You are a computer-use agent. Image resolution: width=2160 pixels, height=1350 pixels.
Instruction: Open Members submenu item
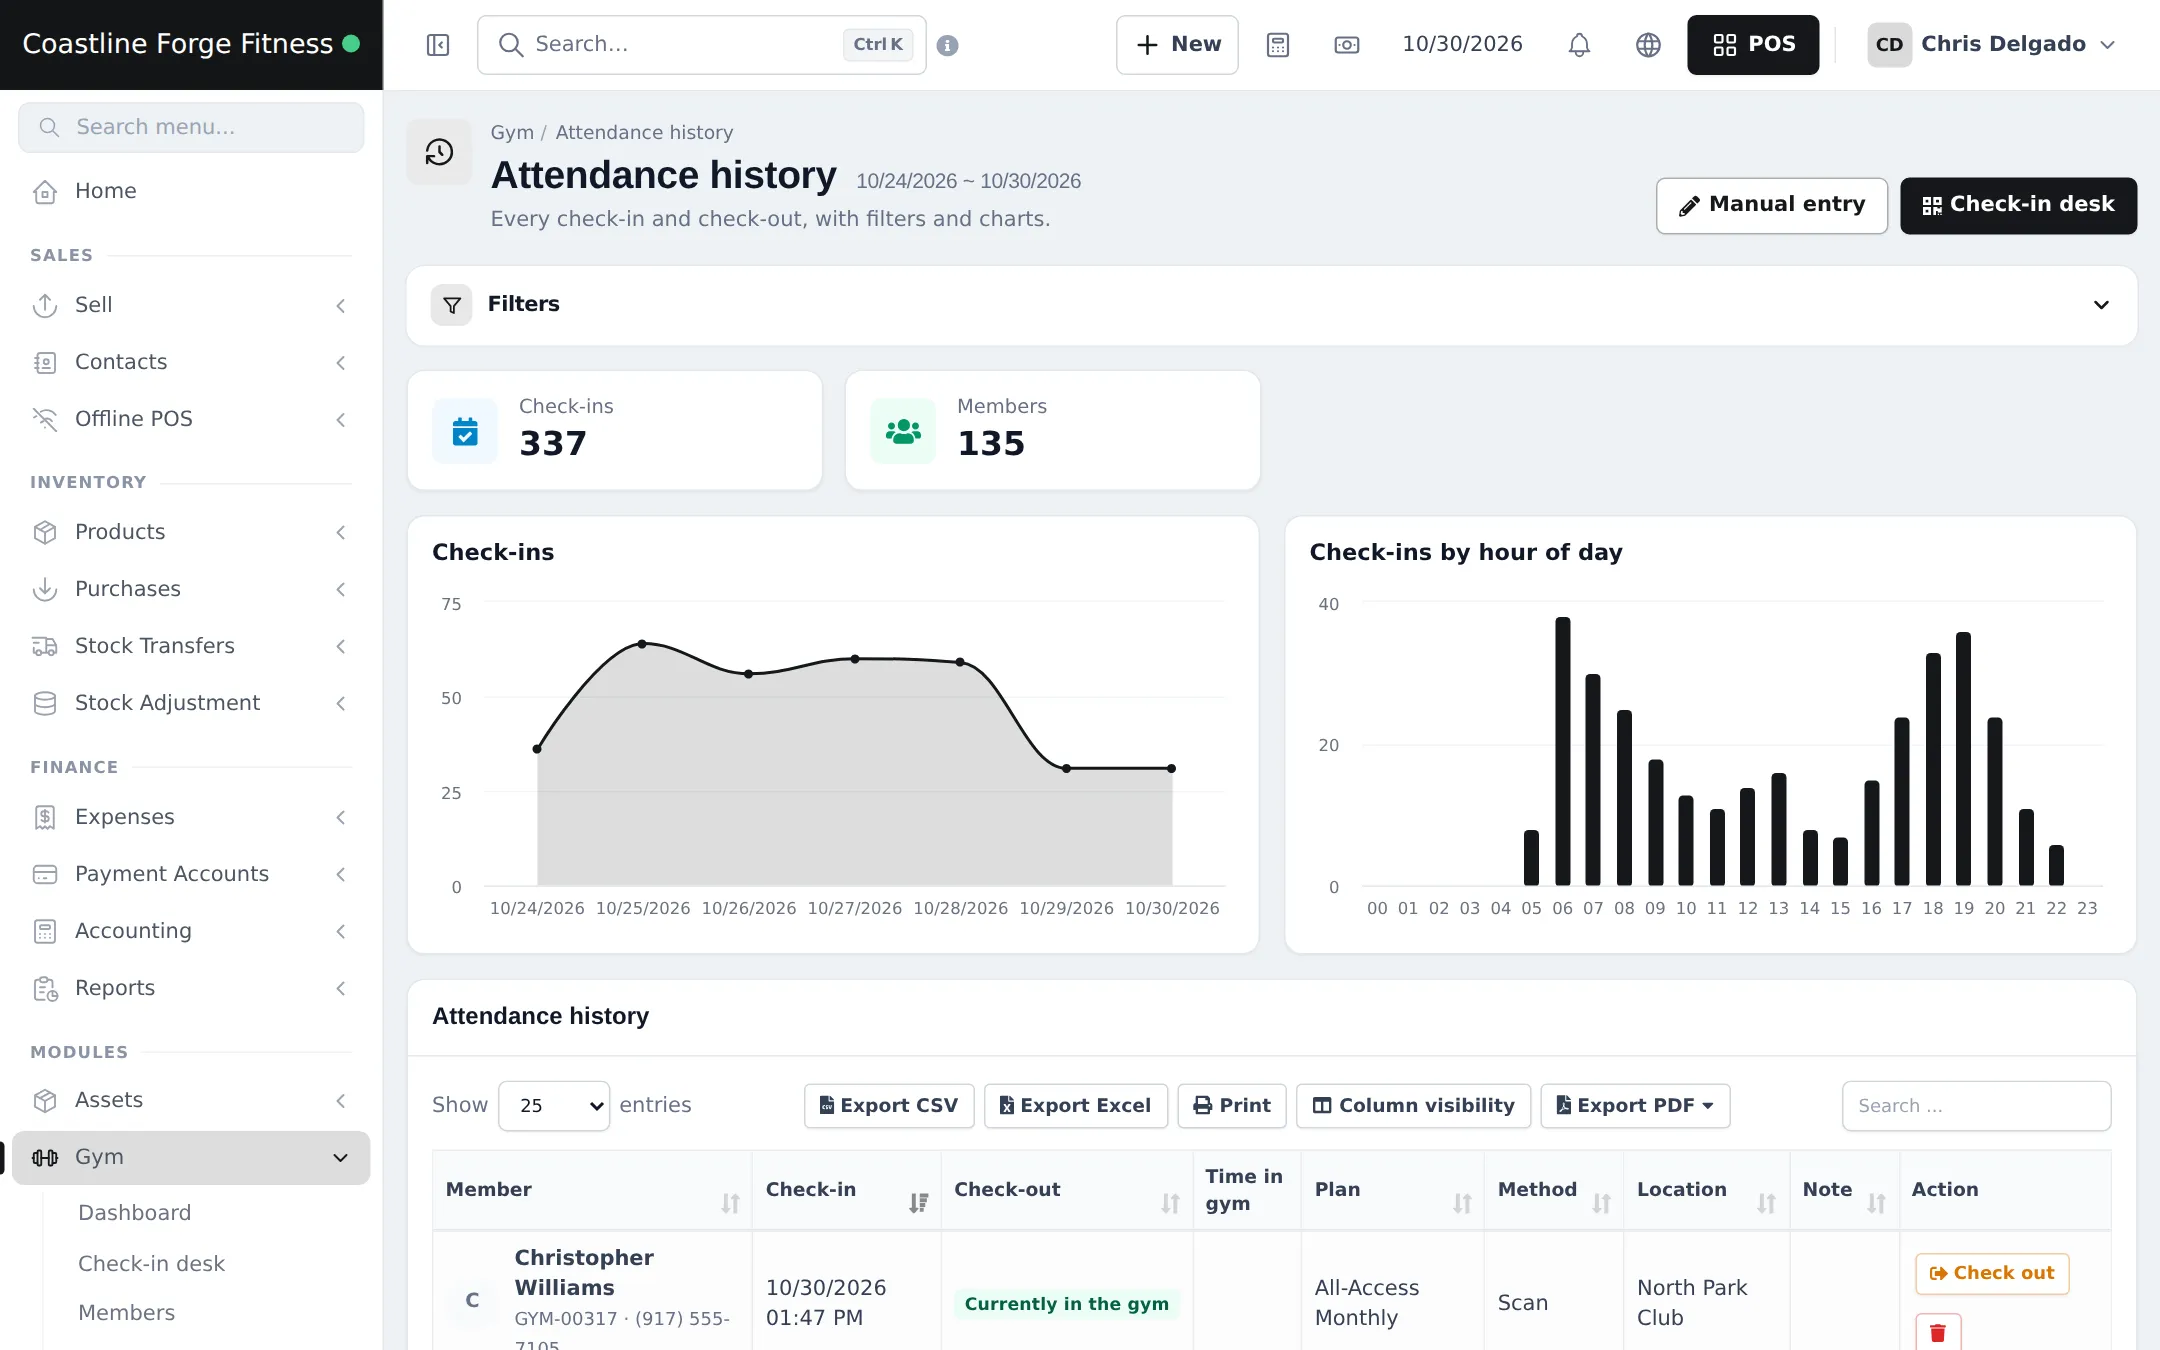pos(126,1313)
